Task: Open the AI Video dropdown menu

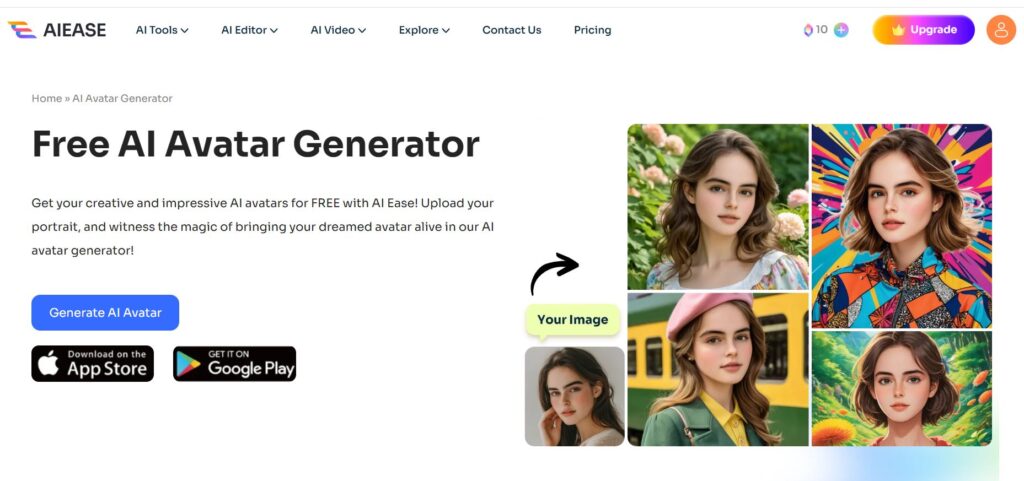Action: click(338, 30)
